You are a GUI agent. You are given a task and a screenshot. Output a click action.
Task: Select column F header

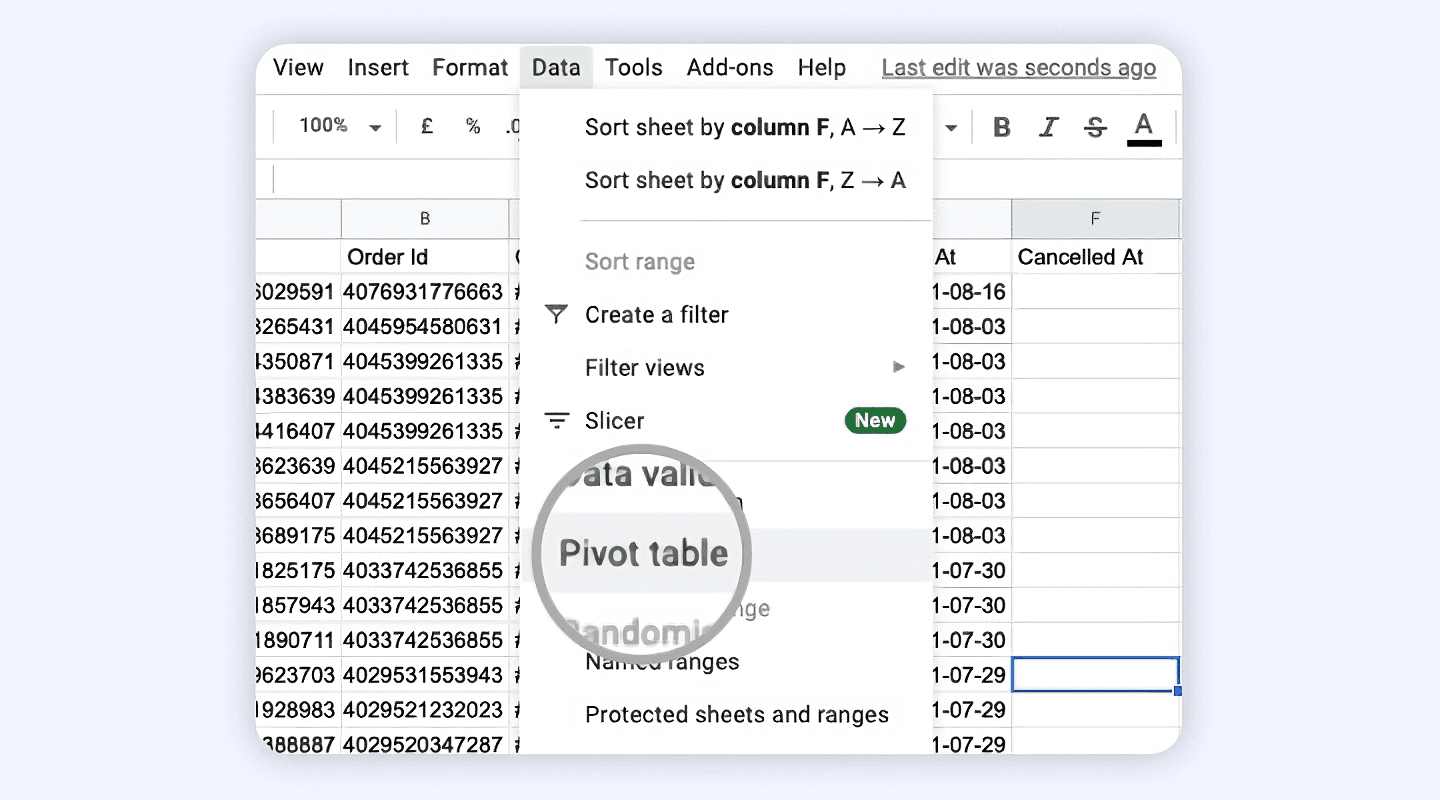(x=1095, y=218)
